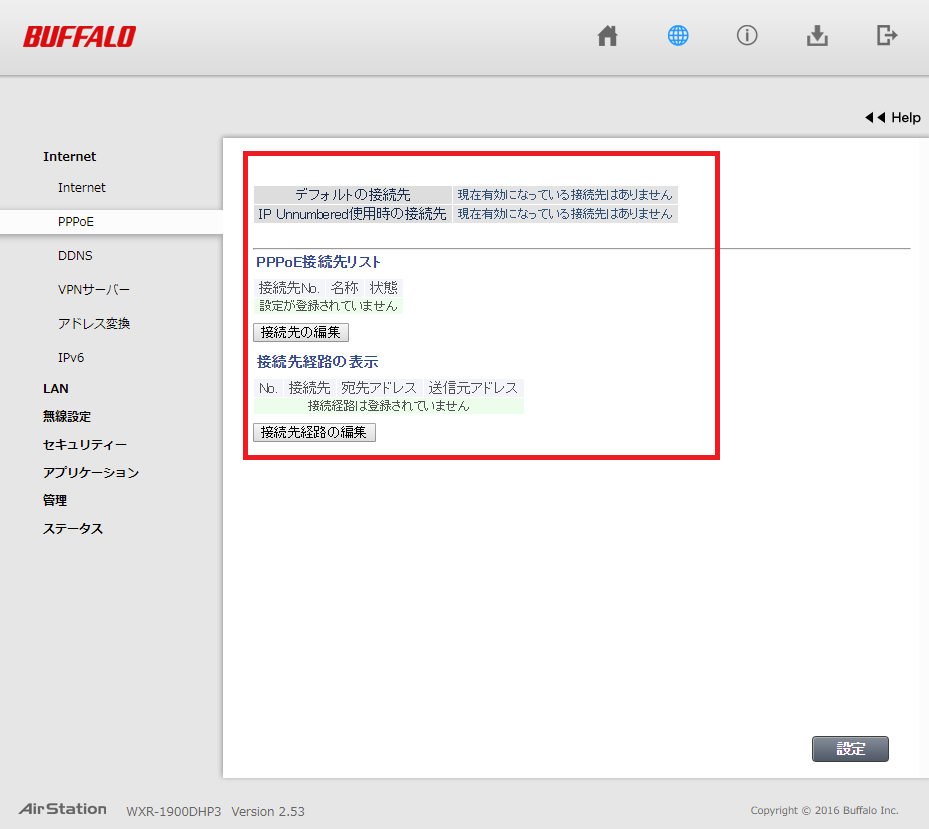Expand the Internet section heading
This screenshot has height=829, width=929.
click(69, 156)
